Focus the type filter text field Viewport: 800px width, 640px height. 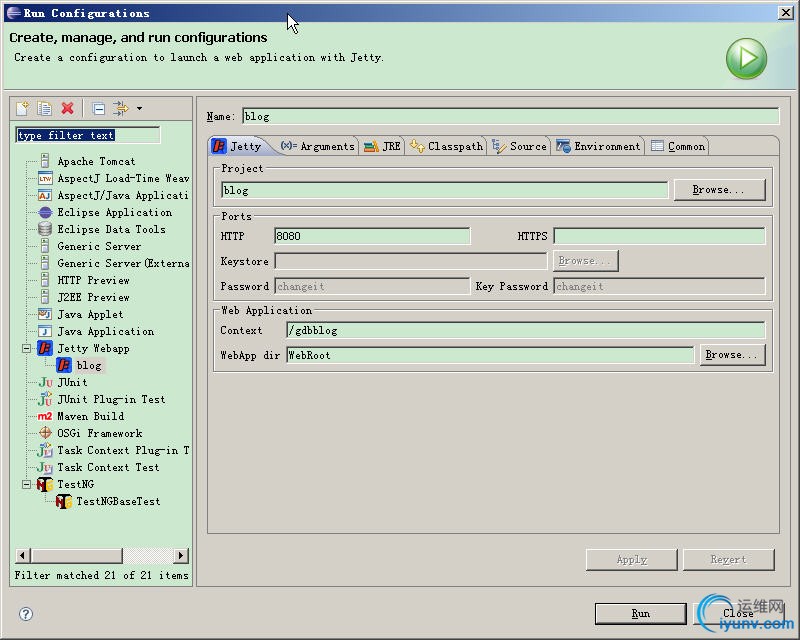tap(88, 135)
